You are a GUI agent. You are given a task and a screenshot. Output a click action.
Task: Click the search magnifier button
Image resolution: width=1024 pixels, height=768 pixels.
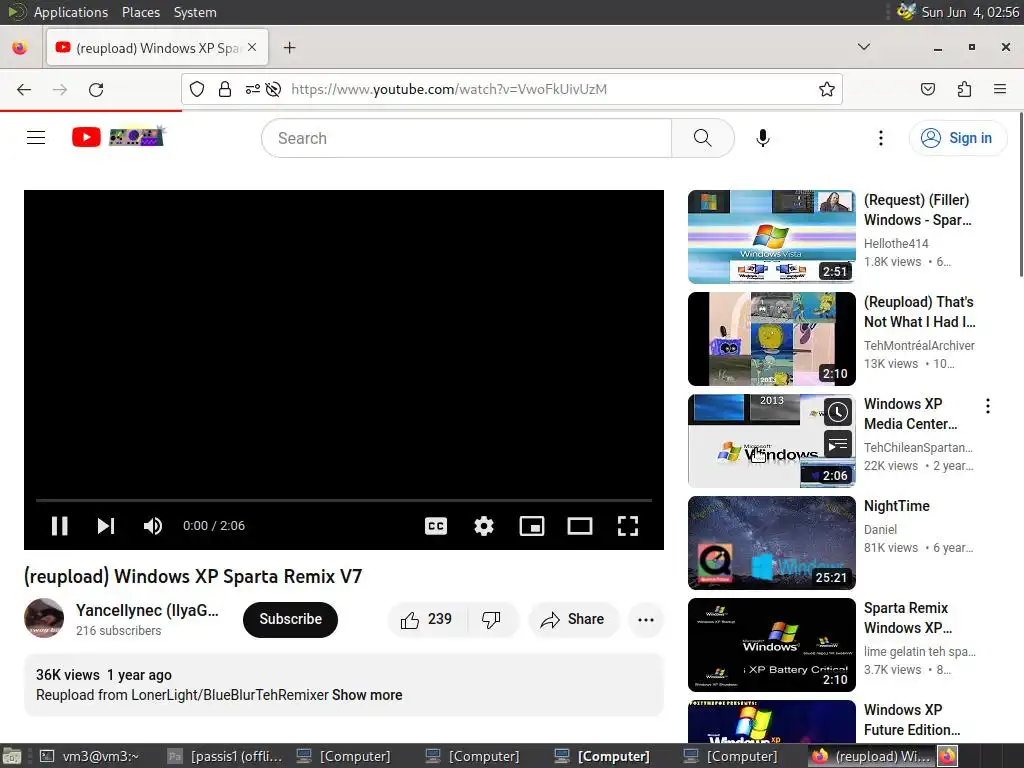tap(703, 138)
